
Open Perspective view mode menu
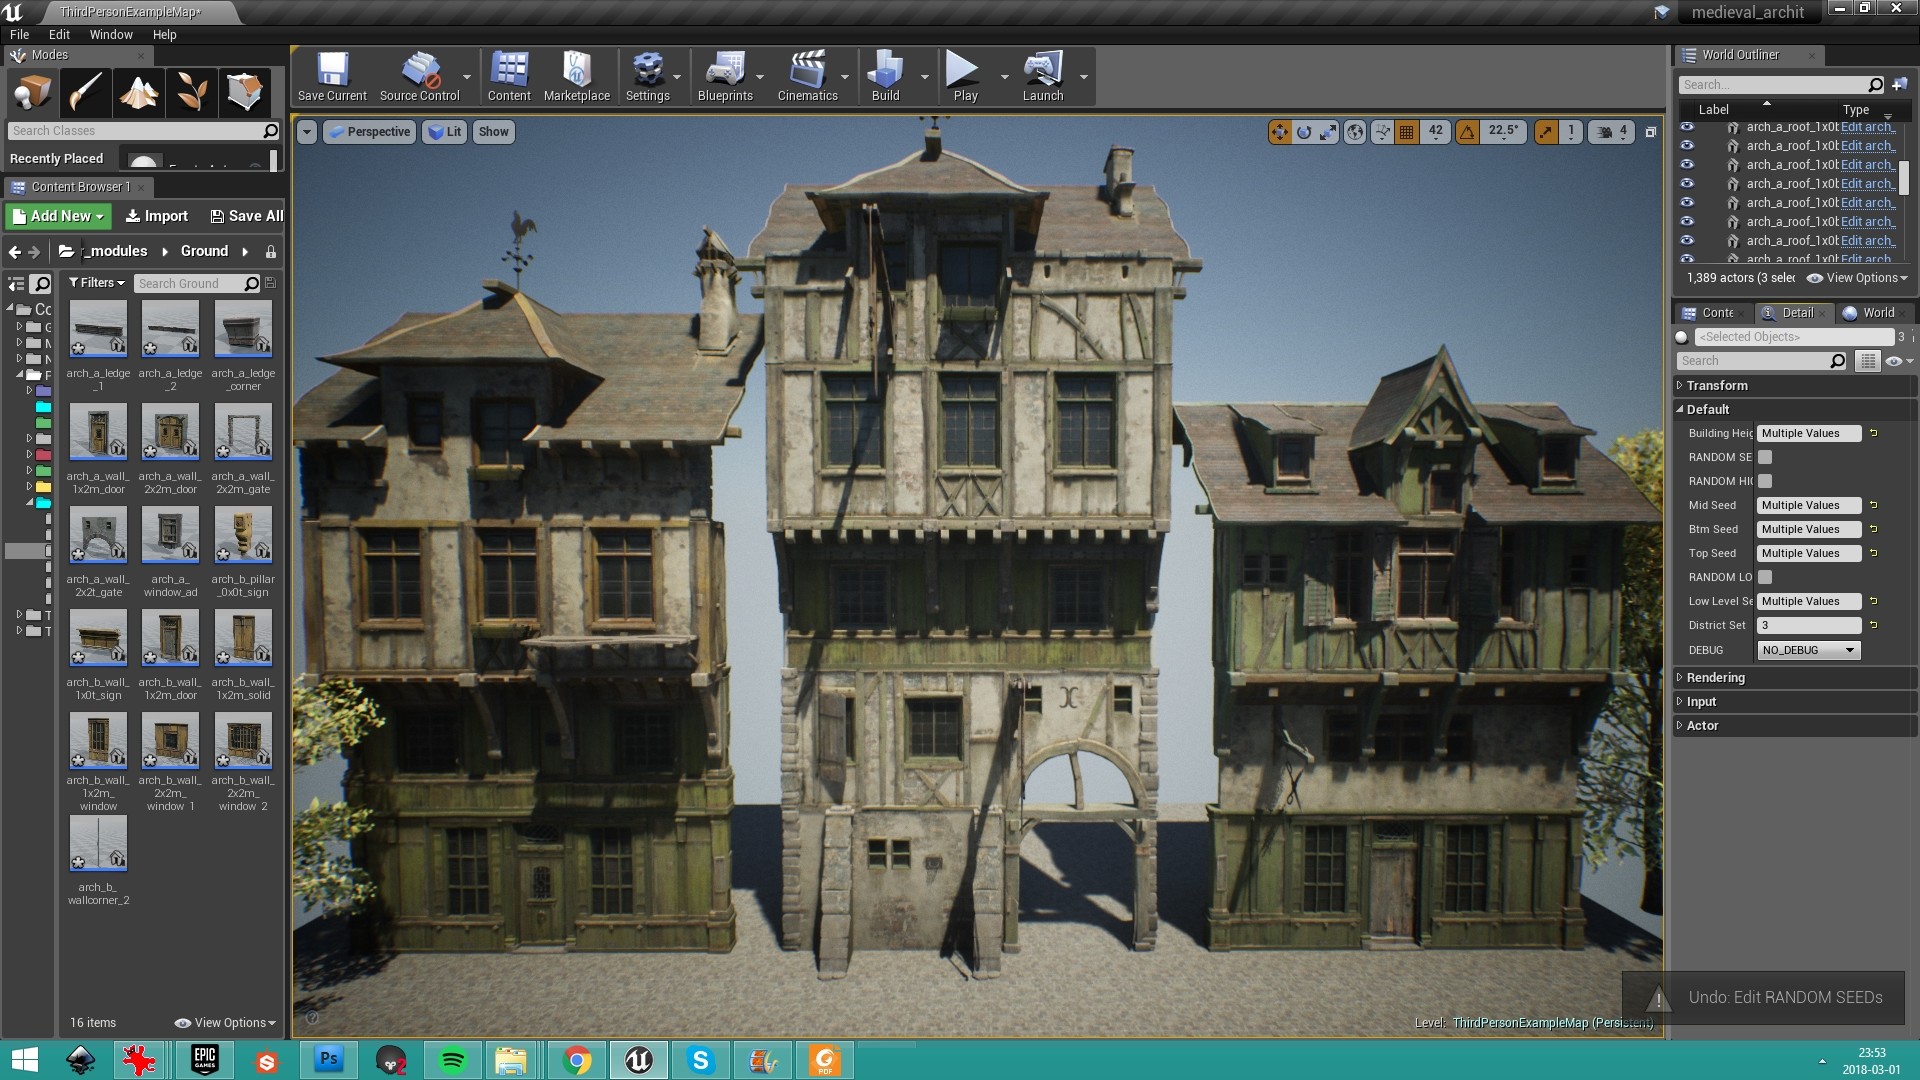coord(369,132)
